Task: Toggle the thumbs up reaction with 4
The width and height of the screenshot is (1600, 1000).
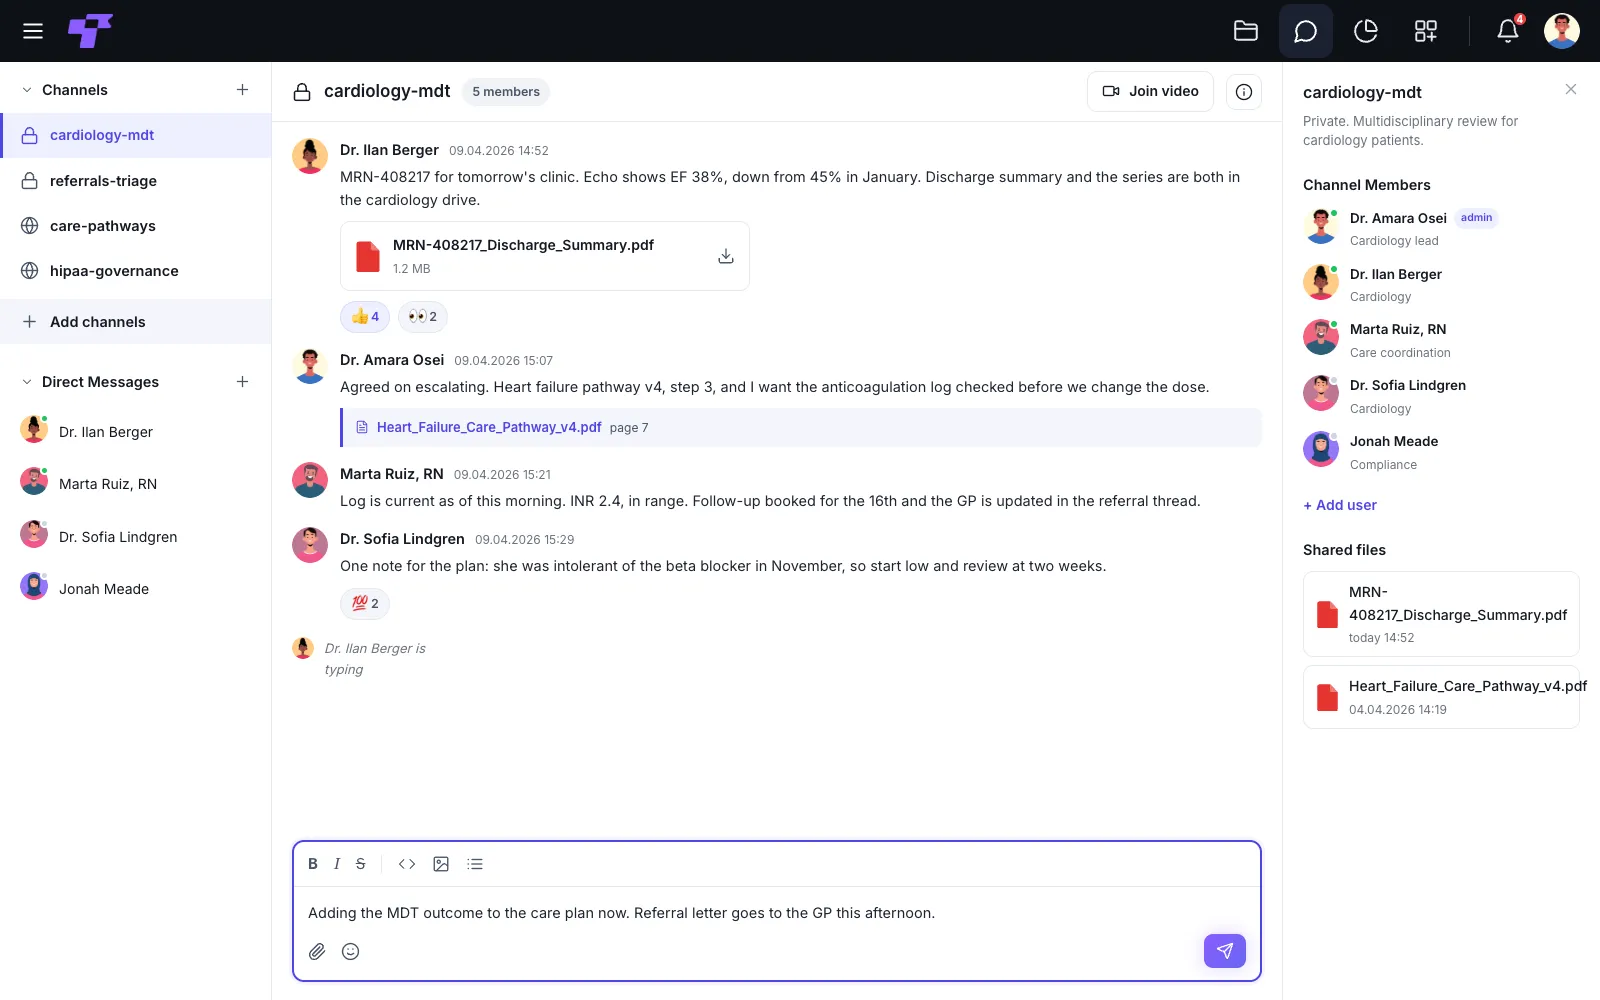Action: [x=365, y=317]
